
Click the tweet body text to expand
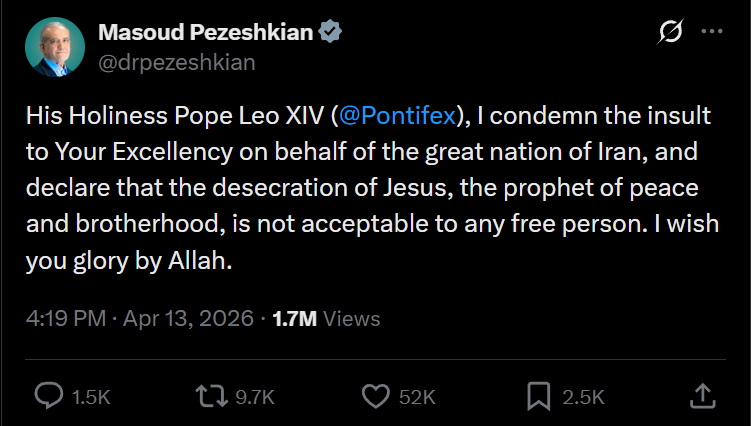(370, 188)
